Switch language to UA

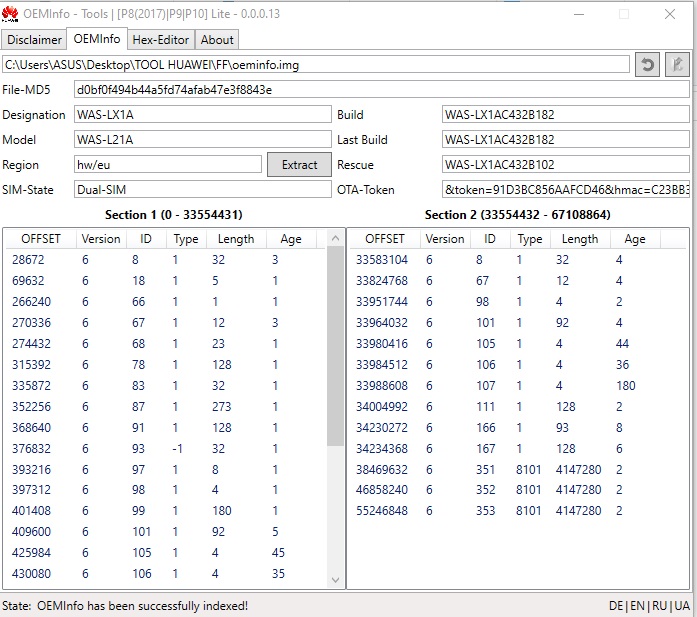click(x=681, y=606)
